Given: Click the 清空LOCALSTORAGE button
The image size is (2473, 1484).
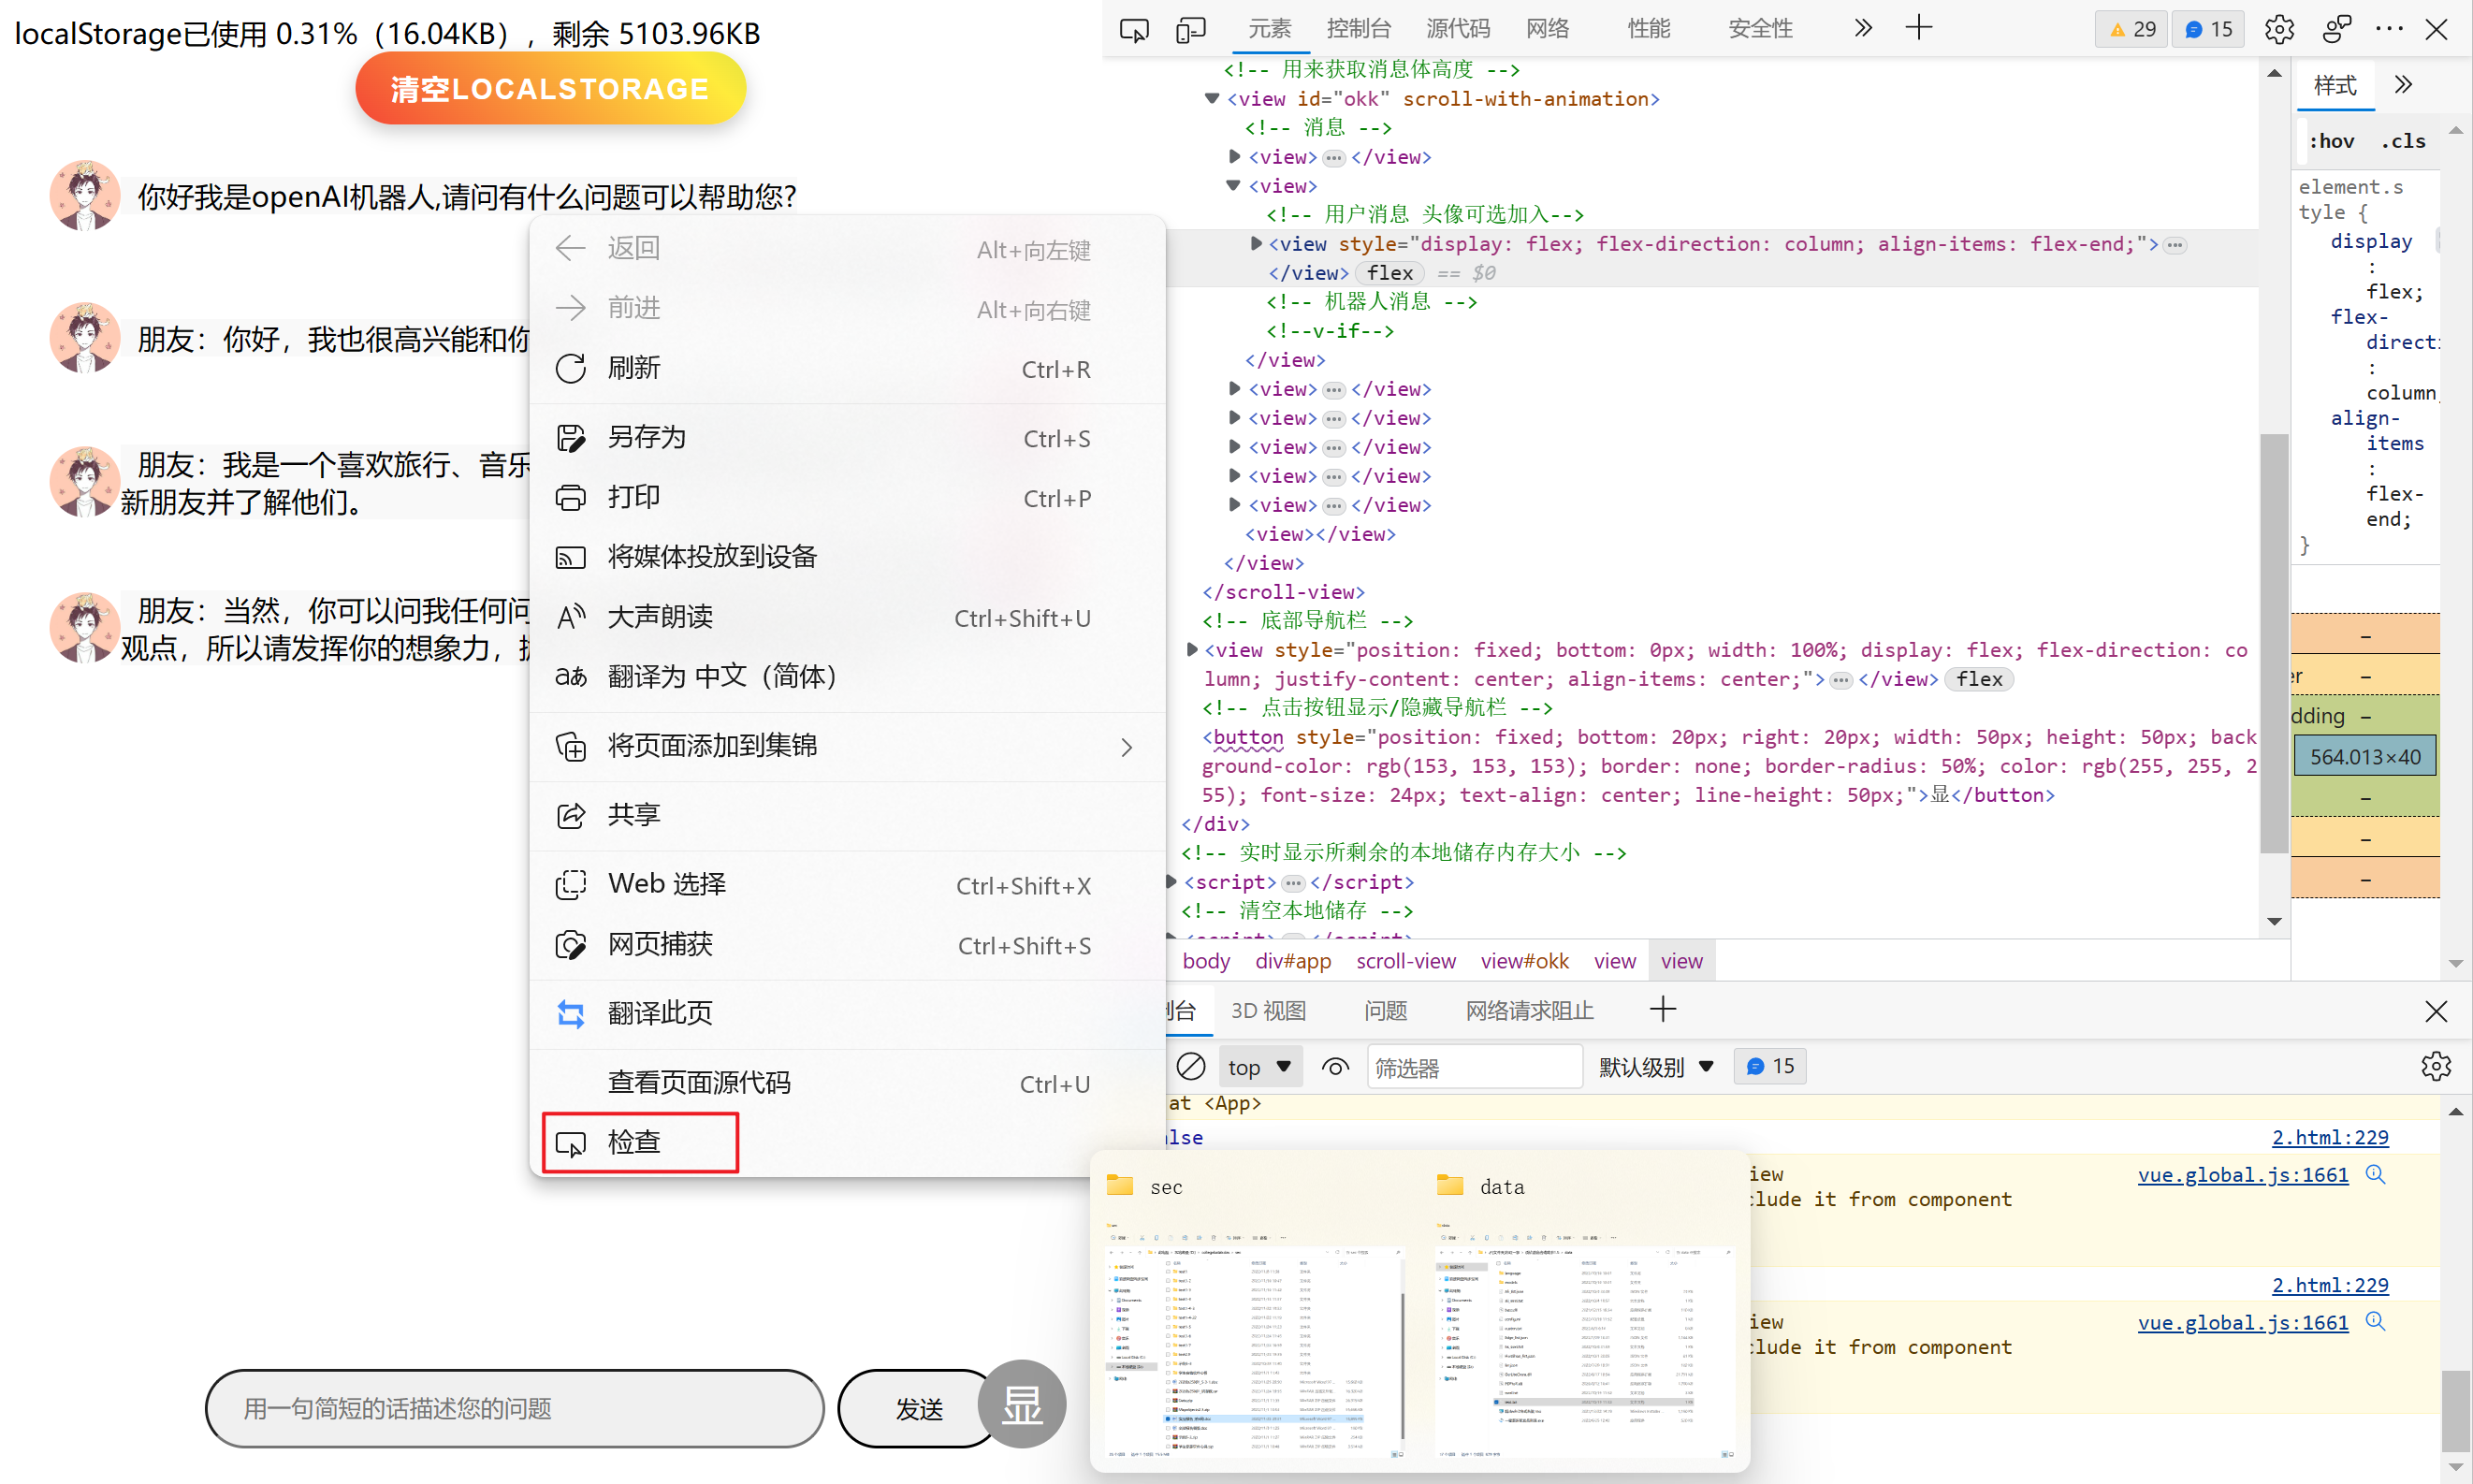Looking at the screenshot, I should [x=550, y=89].
